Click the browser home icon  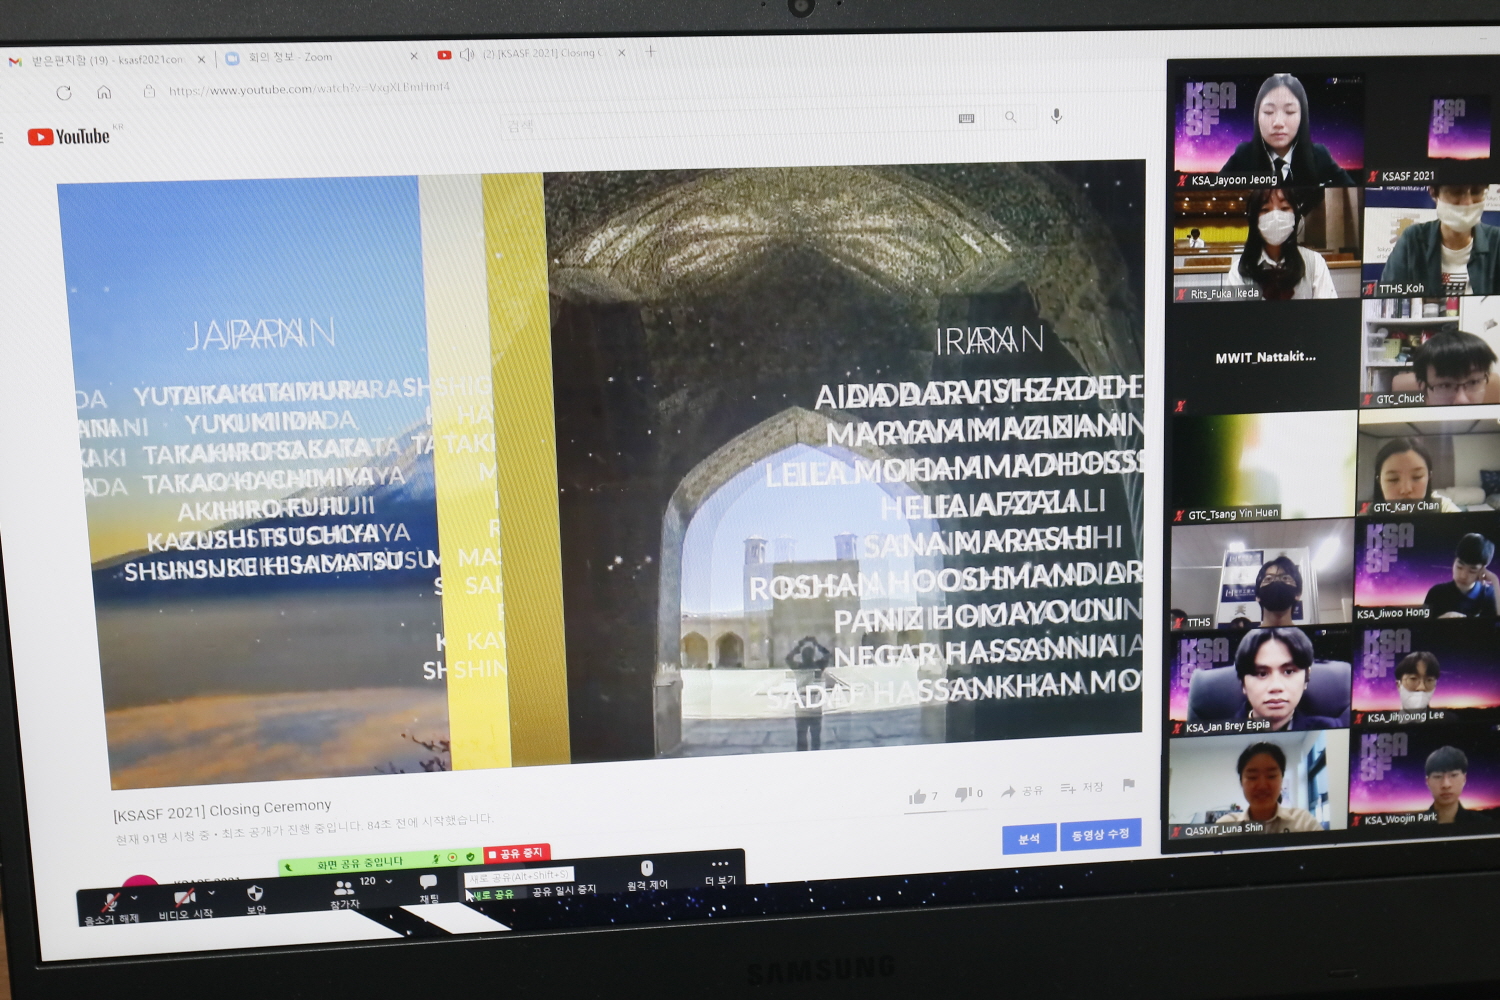[104, 92]
